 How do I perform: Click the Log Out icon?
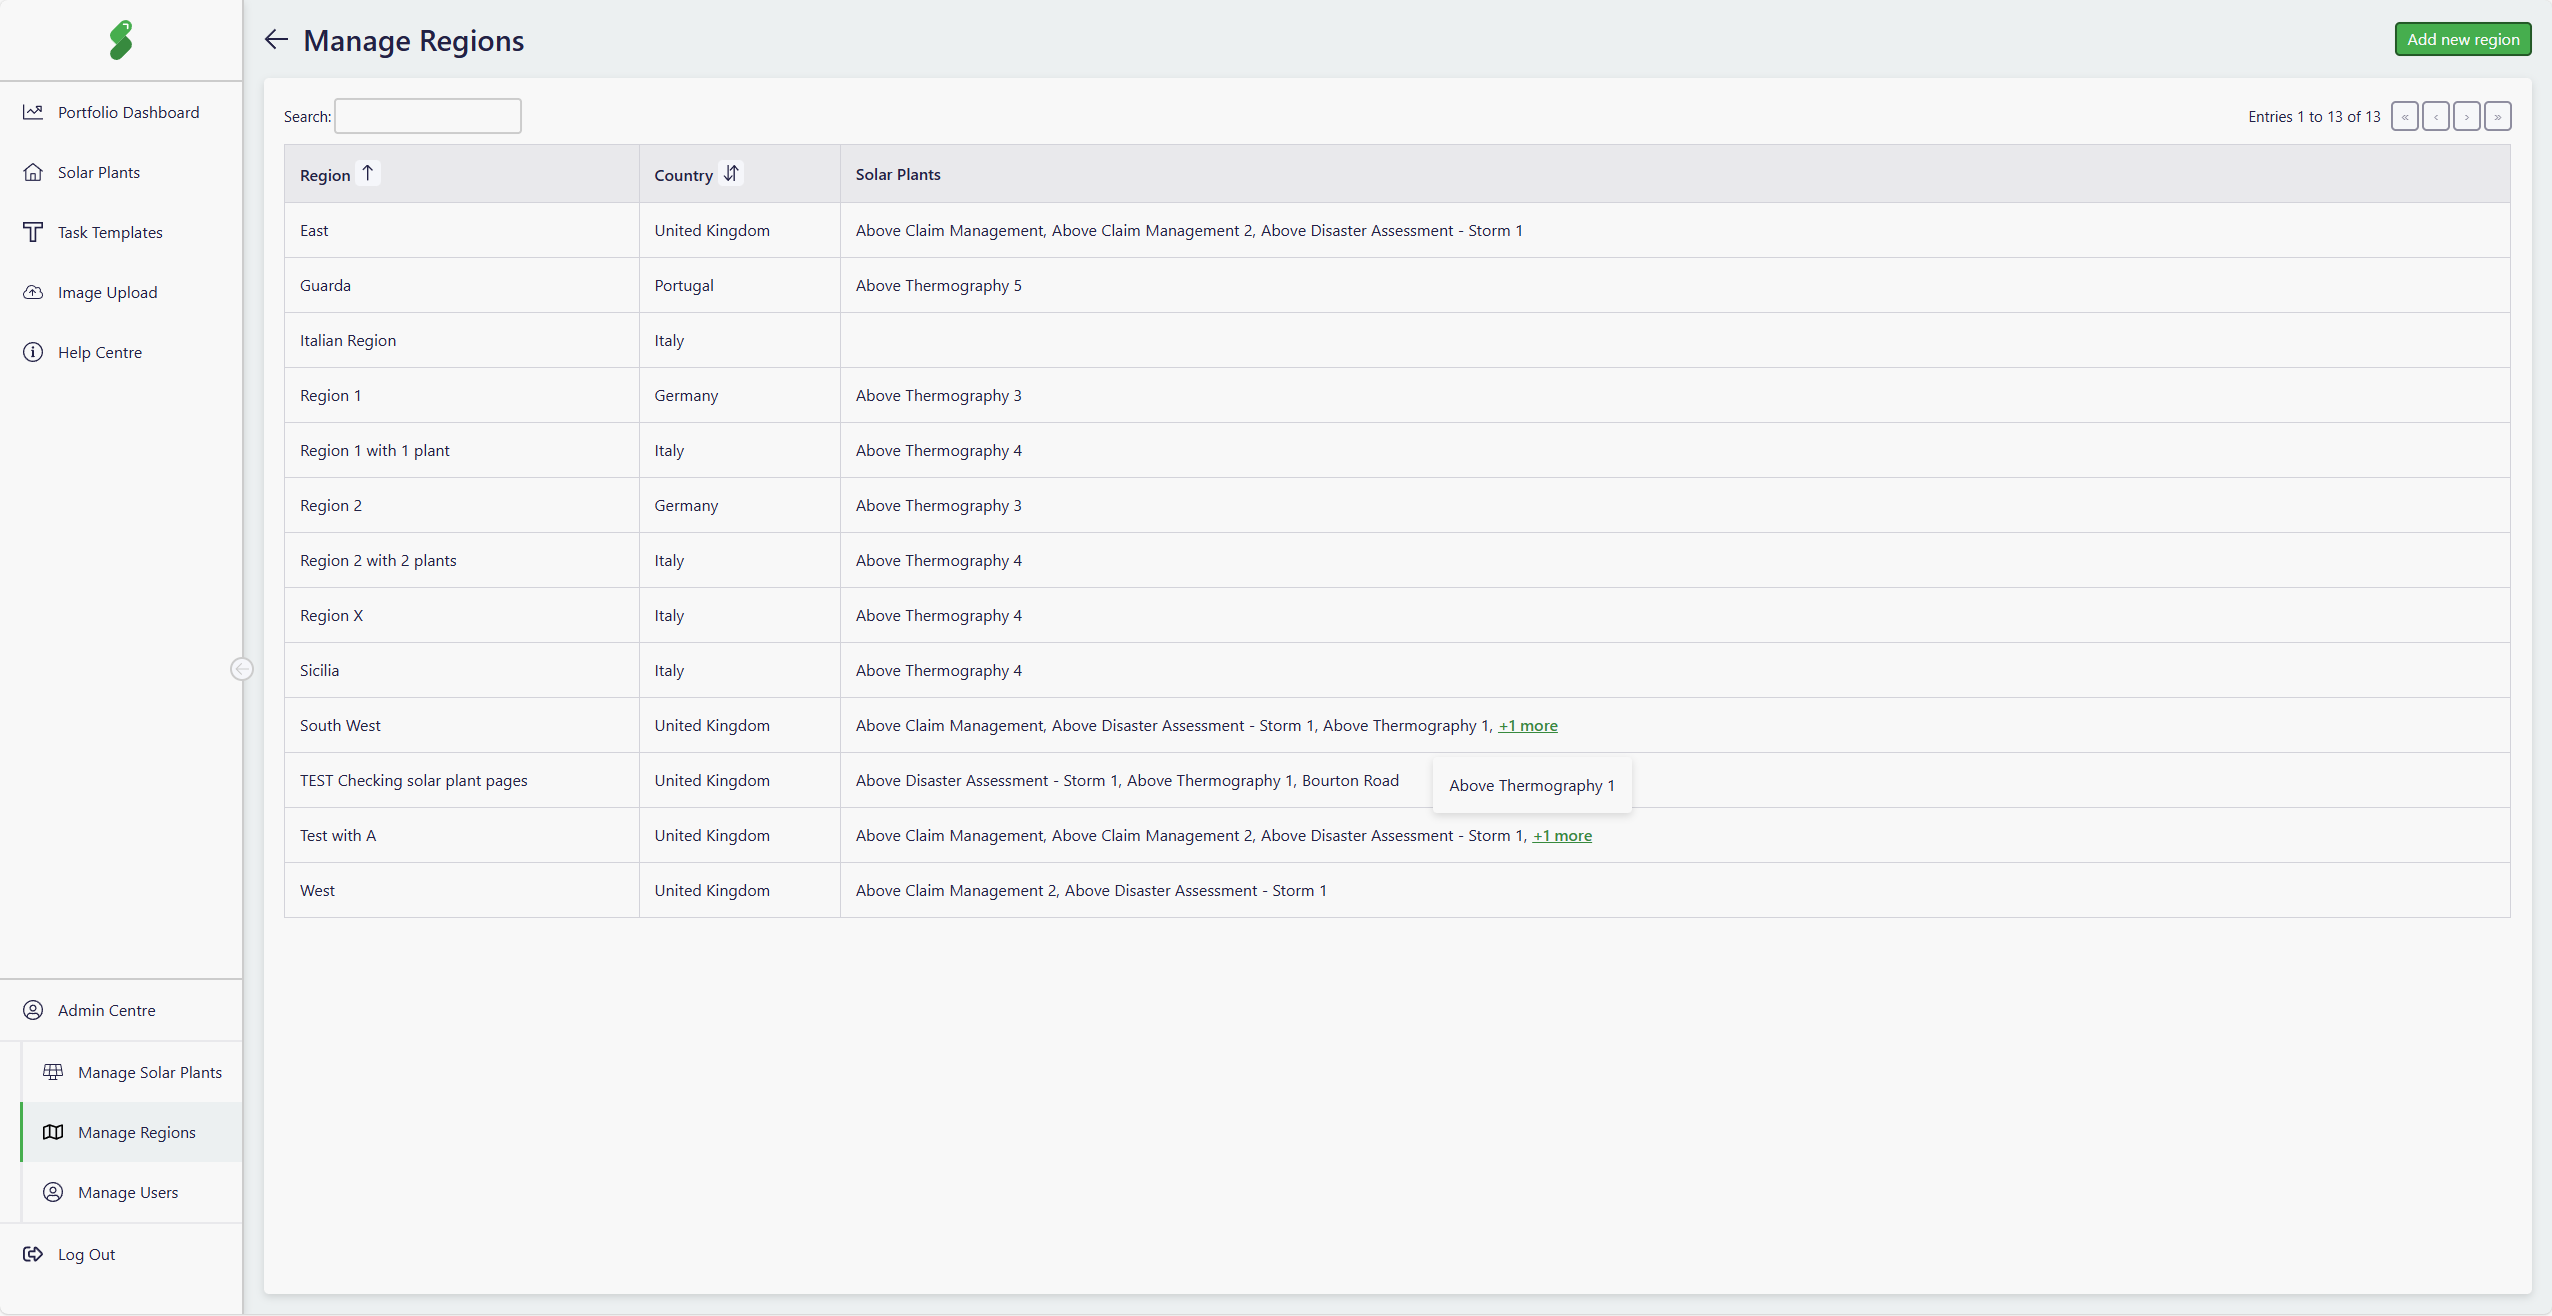(33, 1254)
